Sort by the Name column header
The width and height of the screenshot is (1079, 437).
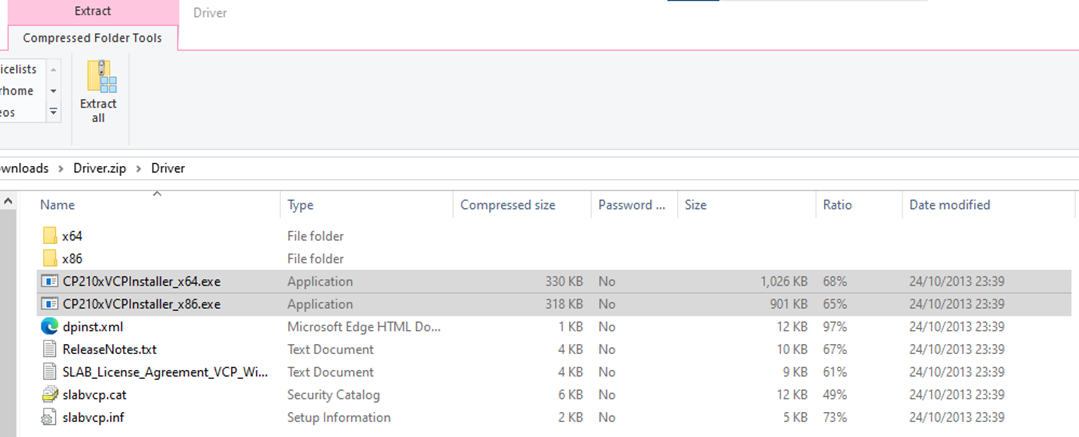(x=57, y=204)
